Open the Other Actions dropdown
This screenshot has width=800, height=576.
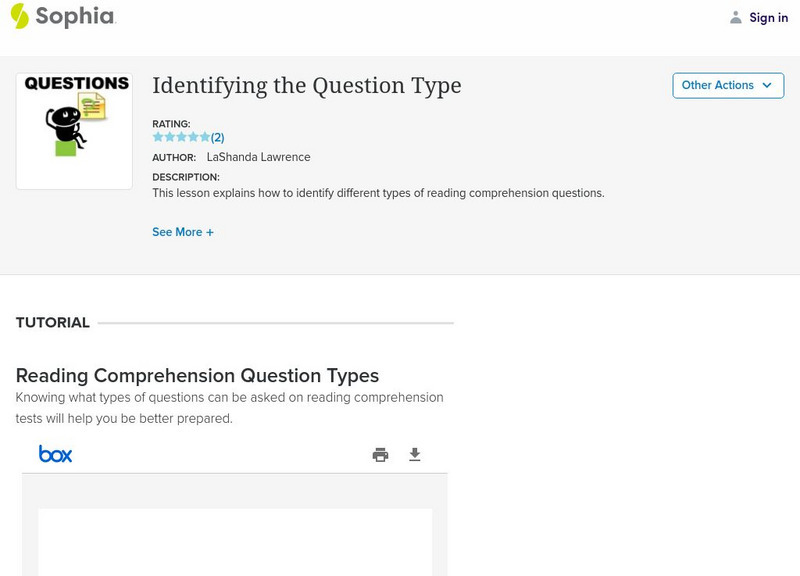point(728,85)
